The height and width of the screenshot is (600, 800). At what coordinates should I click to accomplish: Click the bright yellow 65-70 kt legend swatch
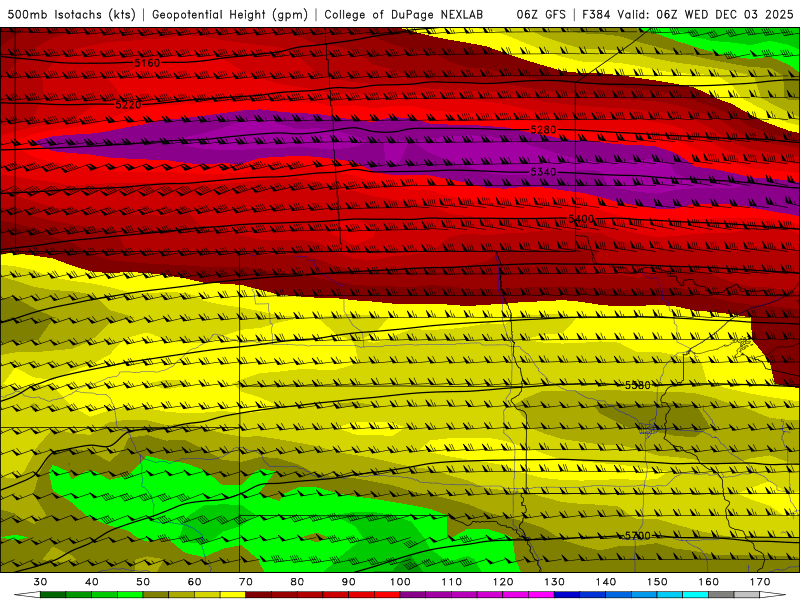pos(233,595)
